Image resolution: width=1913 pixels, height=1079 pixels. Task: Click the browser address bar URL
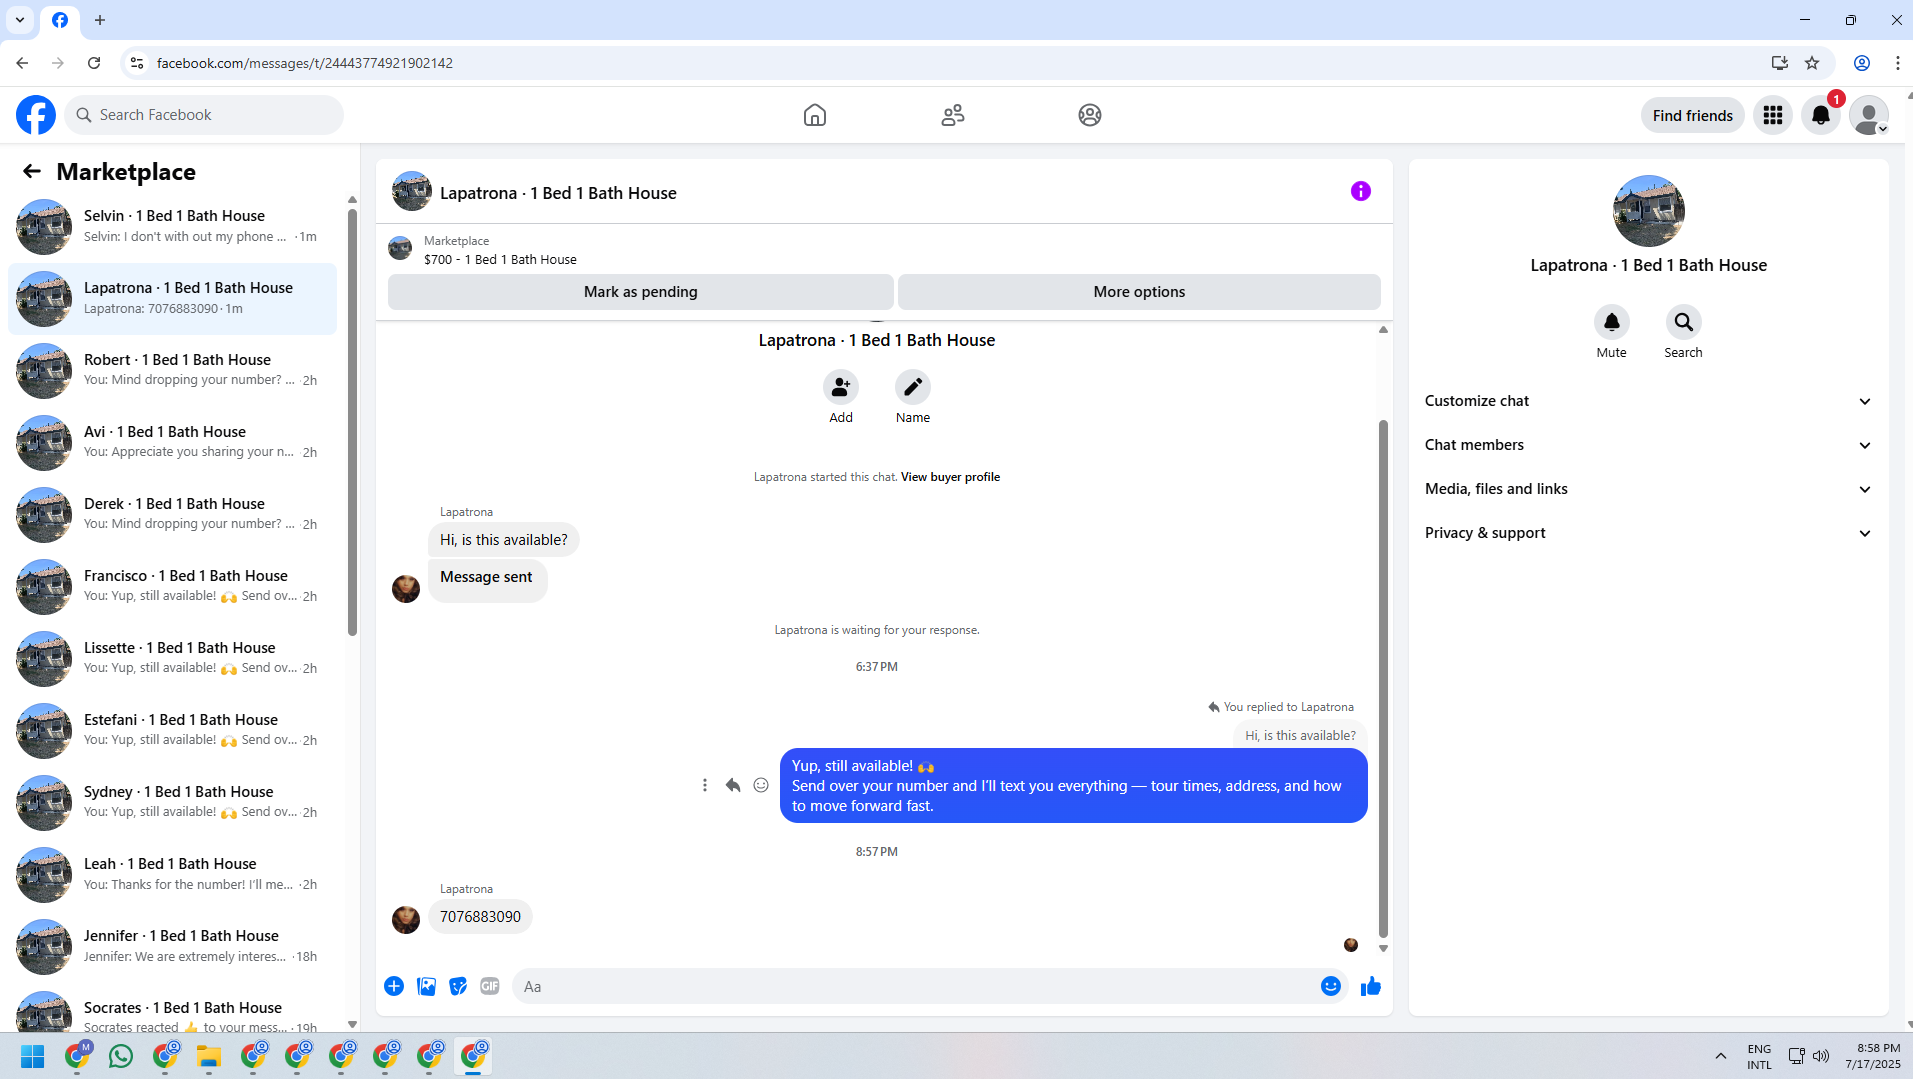tap(305, 63)
